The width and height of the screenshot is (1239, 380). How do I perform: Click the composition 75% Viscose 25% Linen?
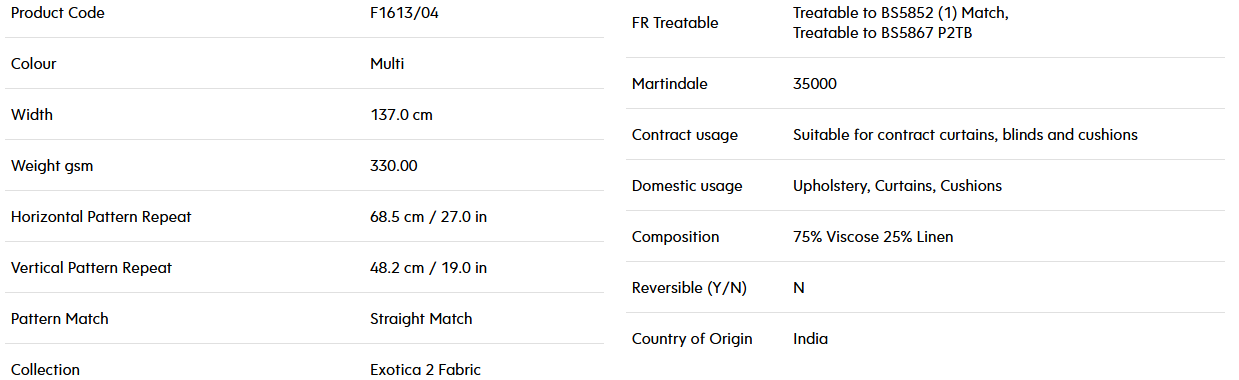click(873, 237)
